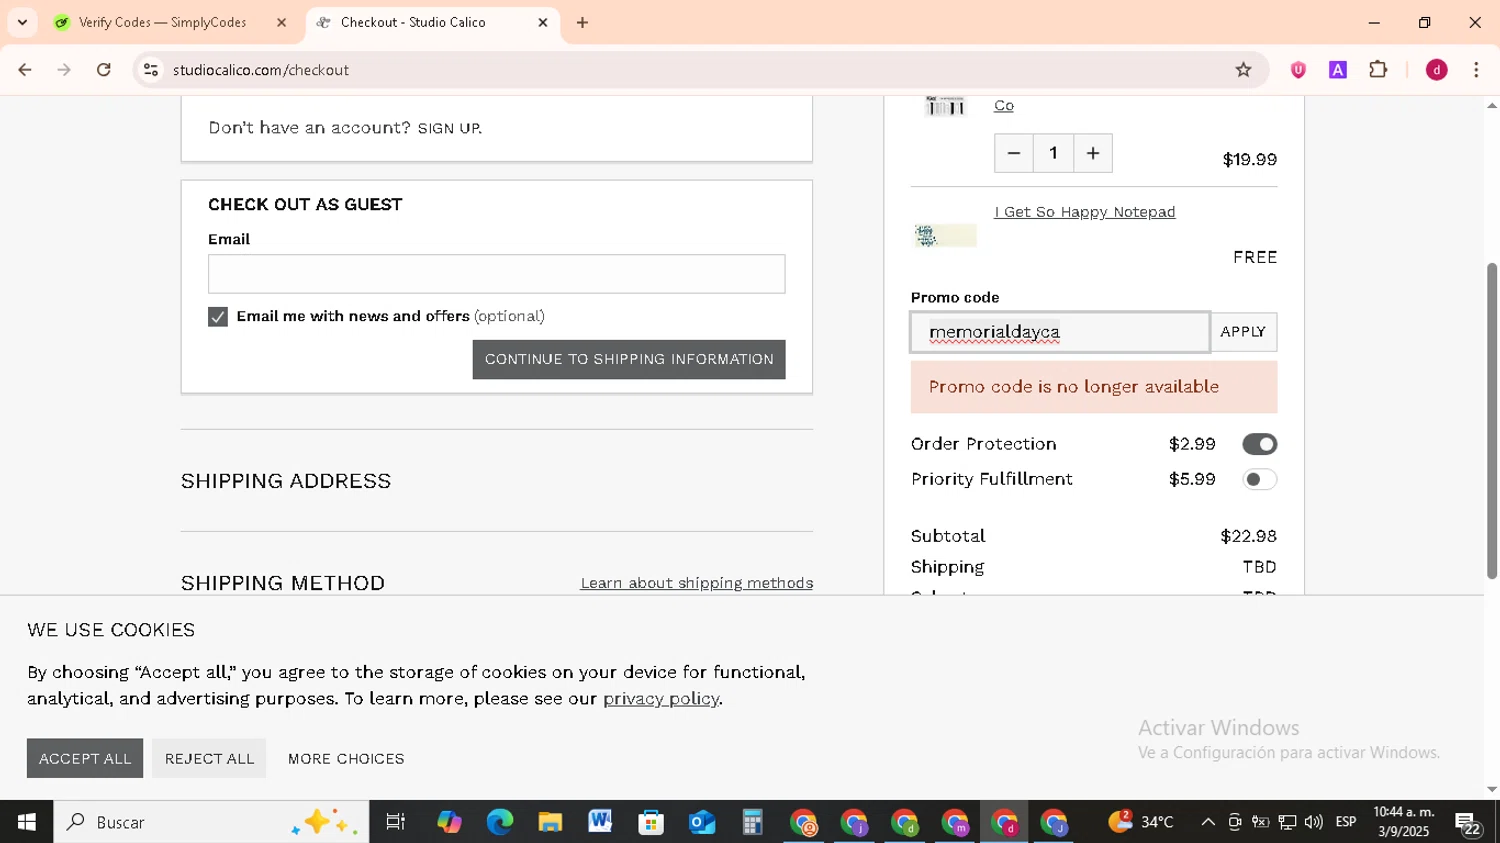The height and width of the screenshot is (843, 1500).
Task: Uncheck Email me with news and offers
Action: click(218, 317)
